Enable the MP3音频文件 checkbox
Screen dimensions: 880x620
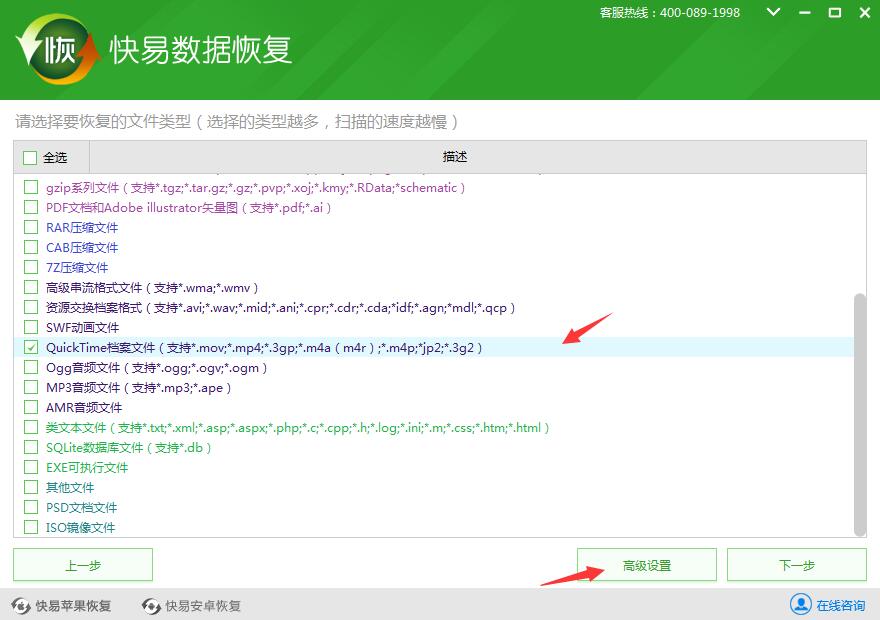click(x=31, y=387)
